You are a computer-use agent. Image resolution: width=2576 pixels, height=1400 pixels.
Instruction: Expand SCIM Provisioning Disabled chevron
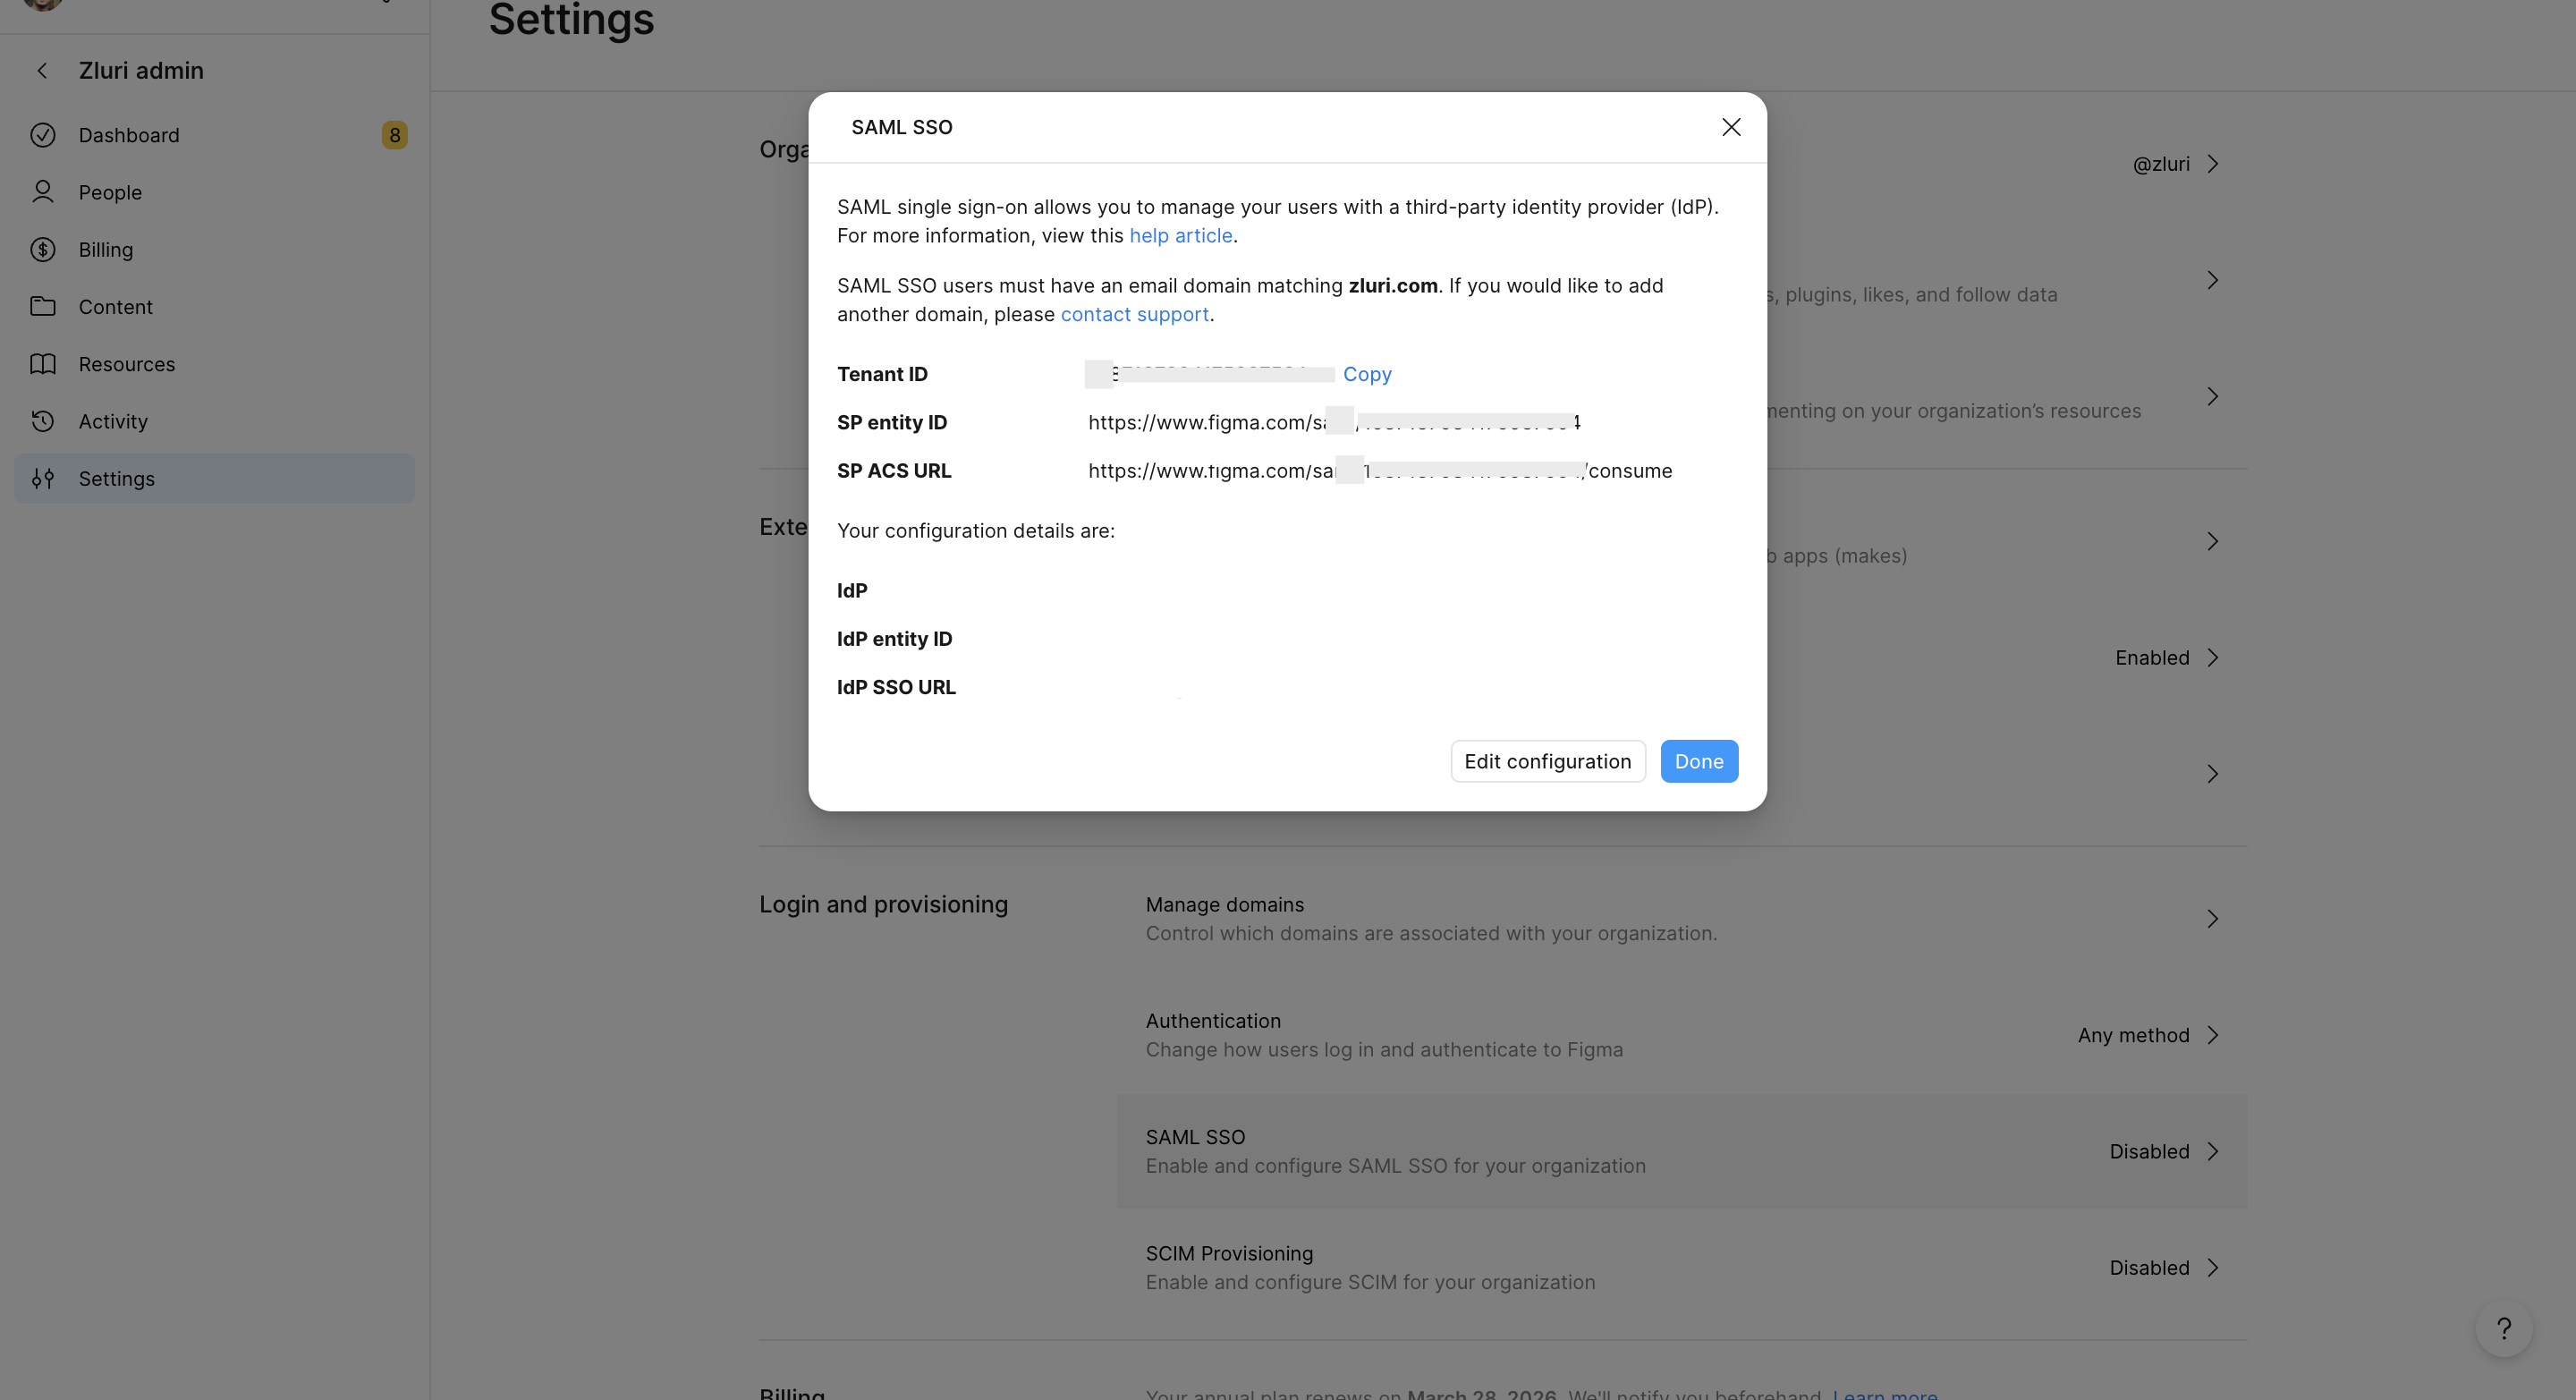click(2212, 1267)
